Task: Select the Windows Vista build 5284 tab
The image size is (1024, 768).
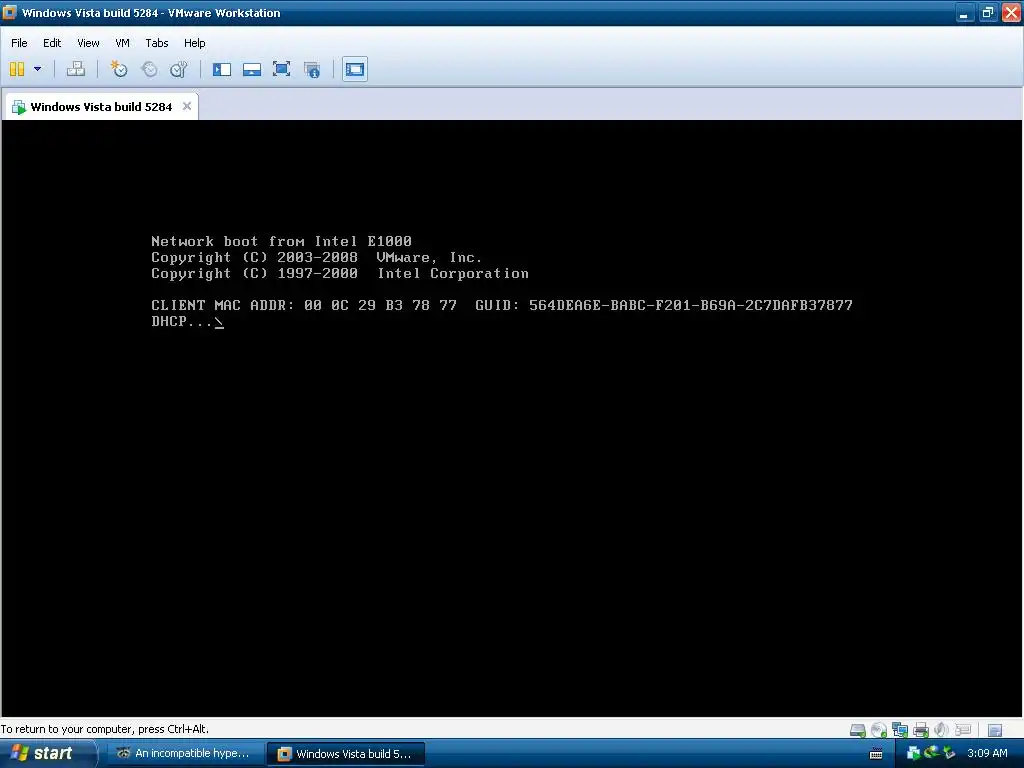Action: (101, 106)
